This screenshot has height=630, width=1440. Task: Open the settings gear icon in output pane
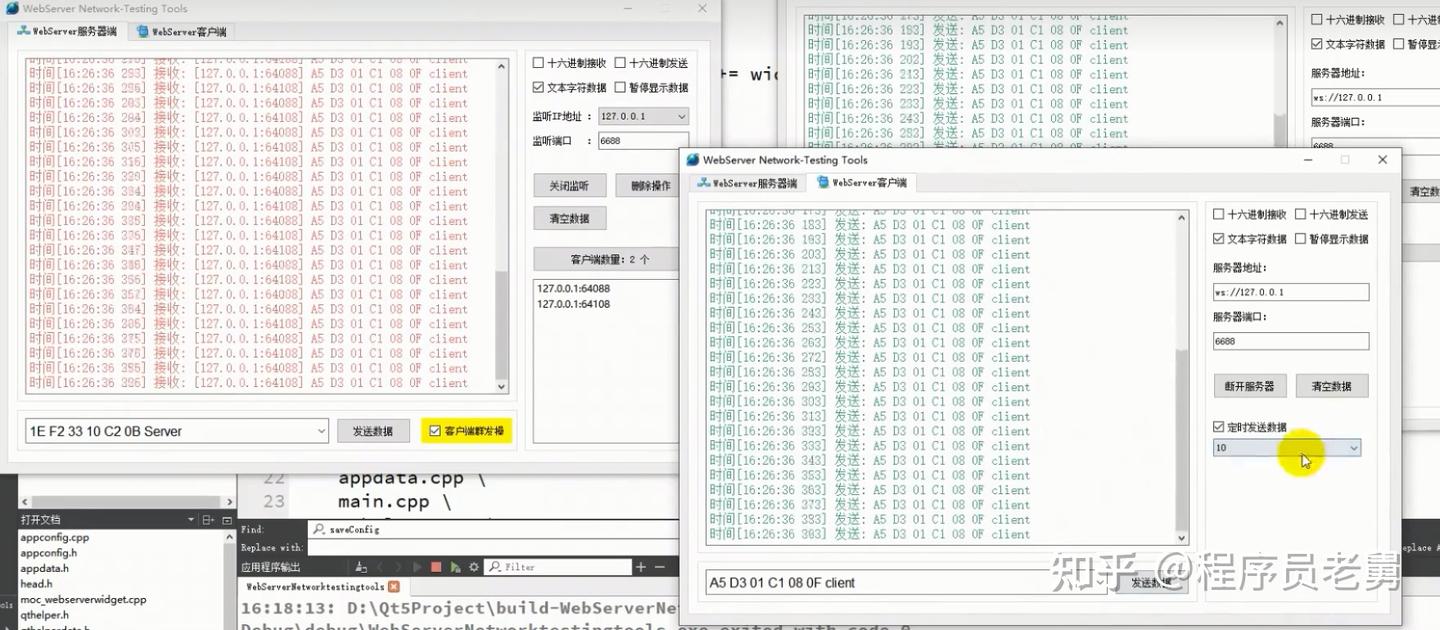[x=474, y=566]
